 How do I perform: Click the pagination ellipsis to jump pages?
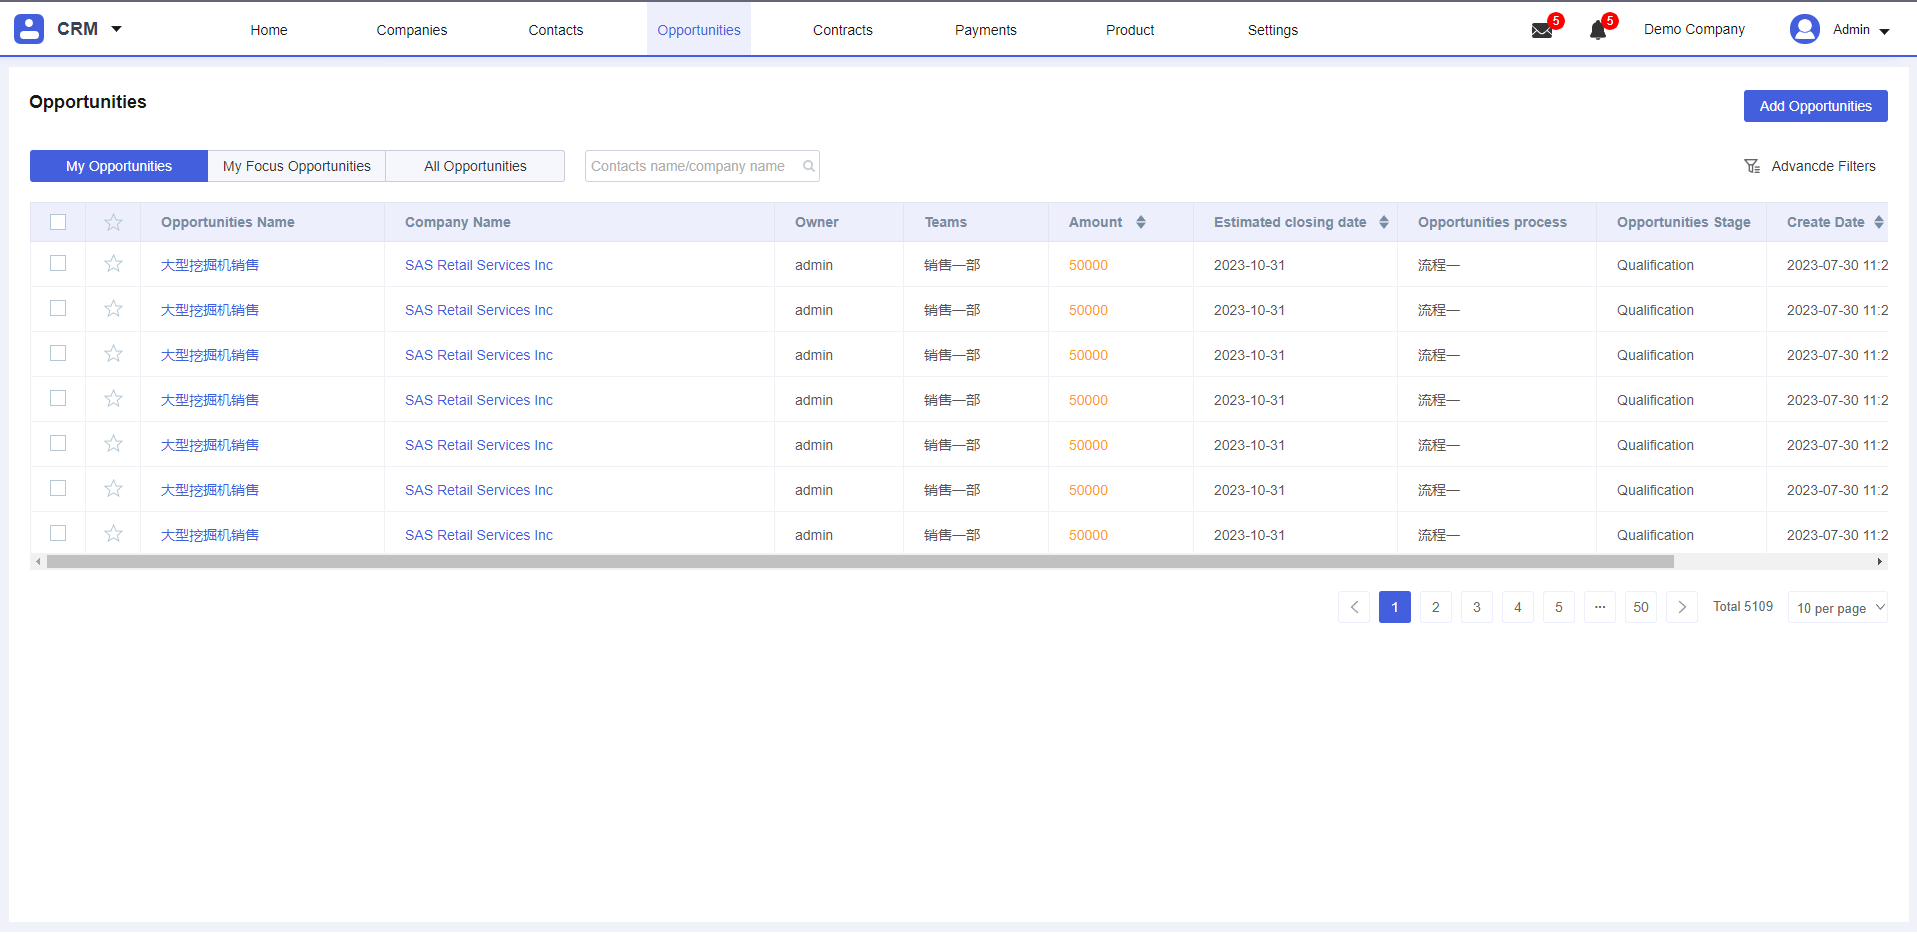tap(1600, 607)
